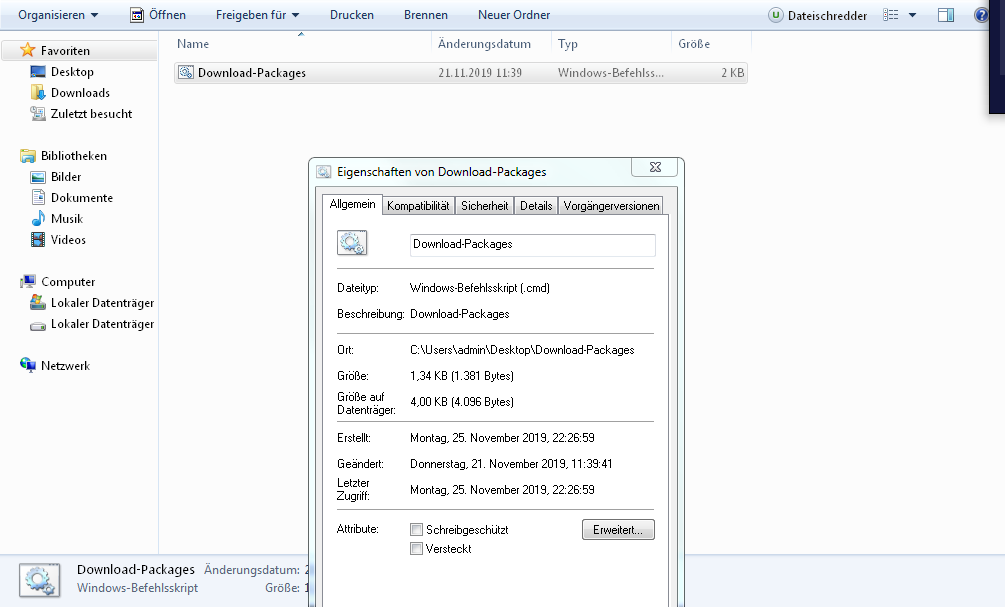Click the Bilder picture icon
The image size is (1005, 607).
38,177
